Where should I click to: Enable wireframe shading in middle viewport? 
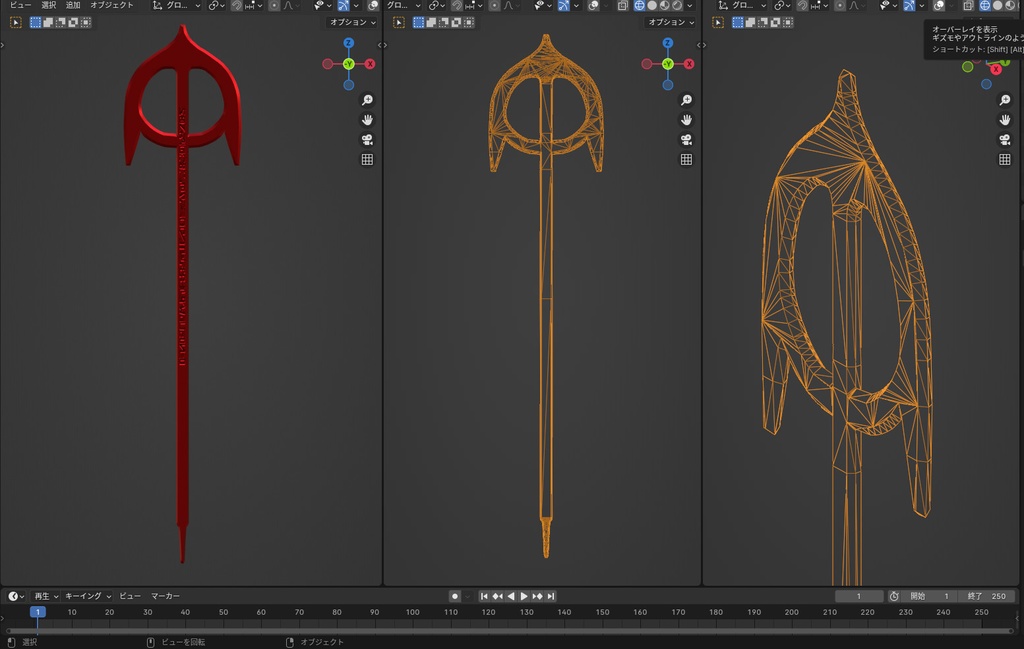(x=639, y=5)
